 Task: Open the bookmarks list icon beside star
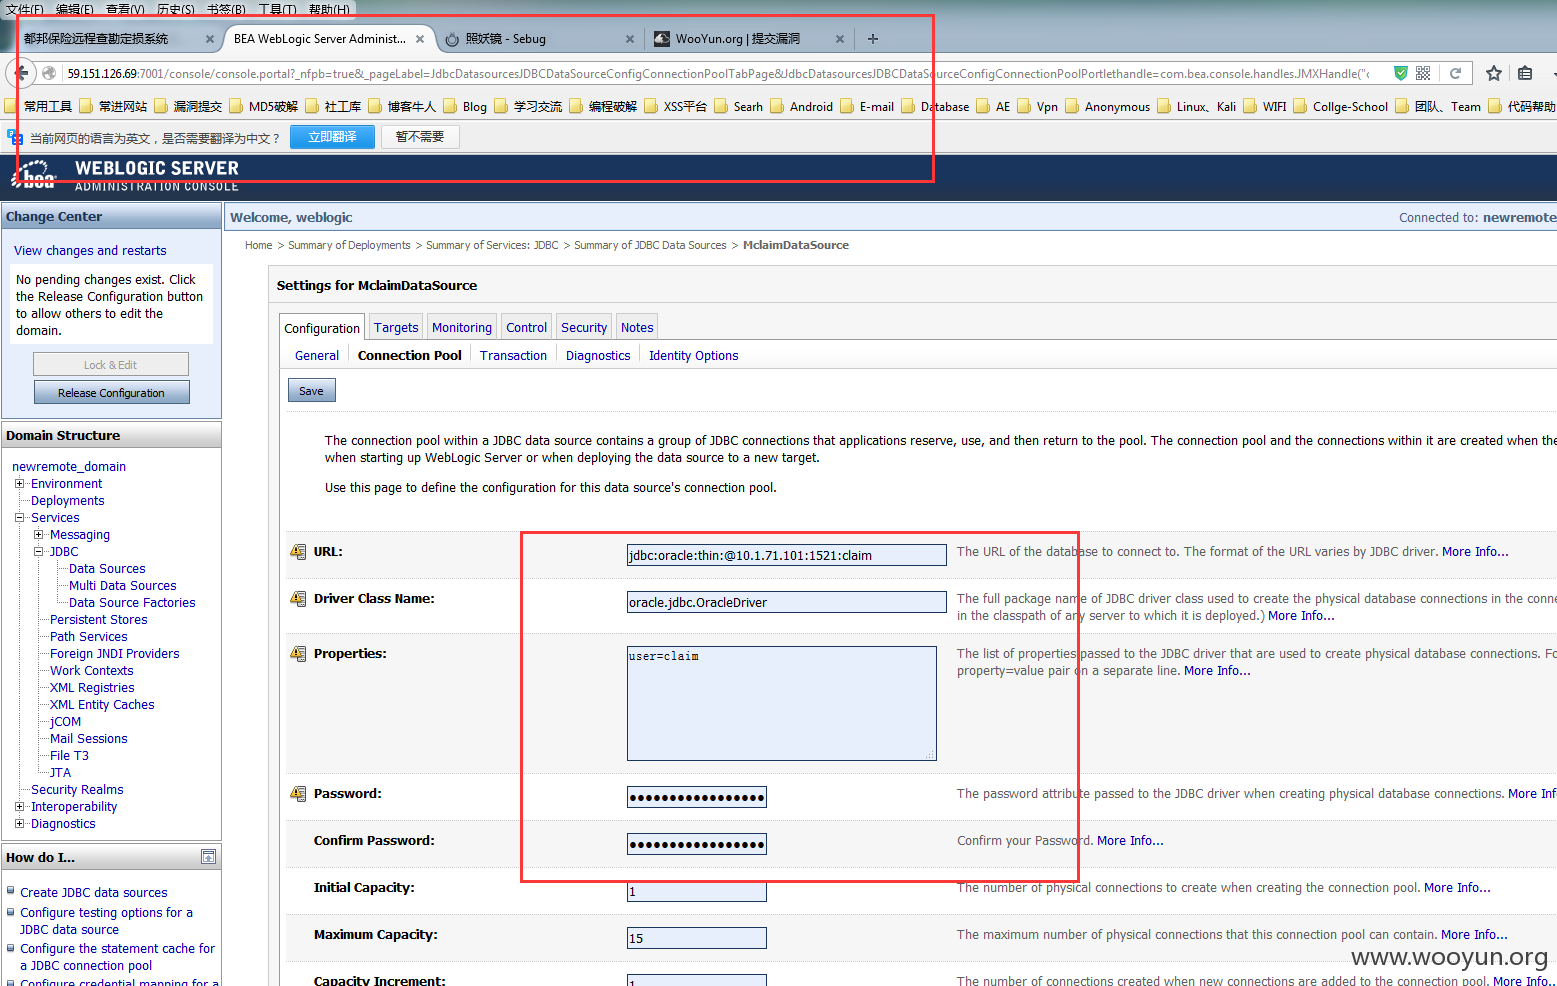(x=1525, y=73)
